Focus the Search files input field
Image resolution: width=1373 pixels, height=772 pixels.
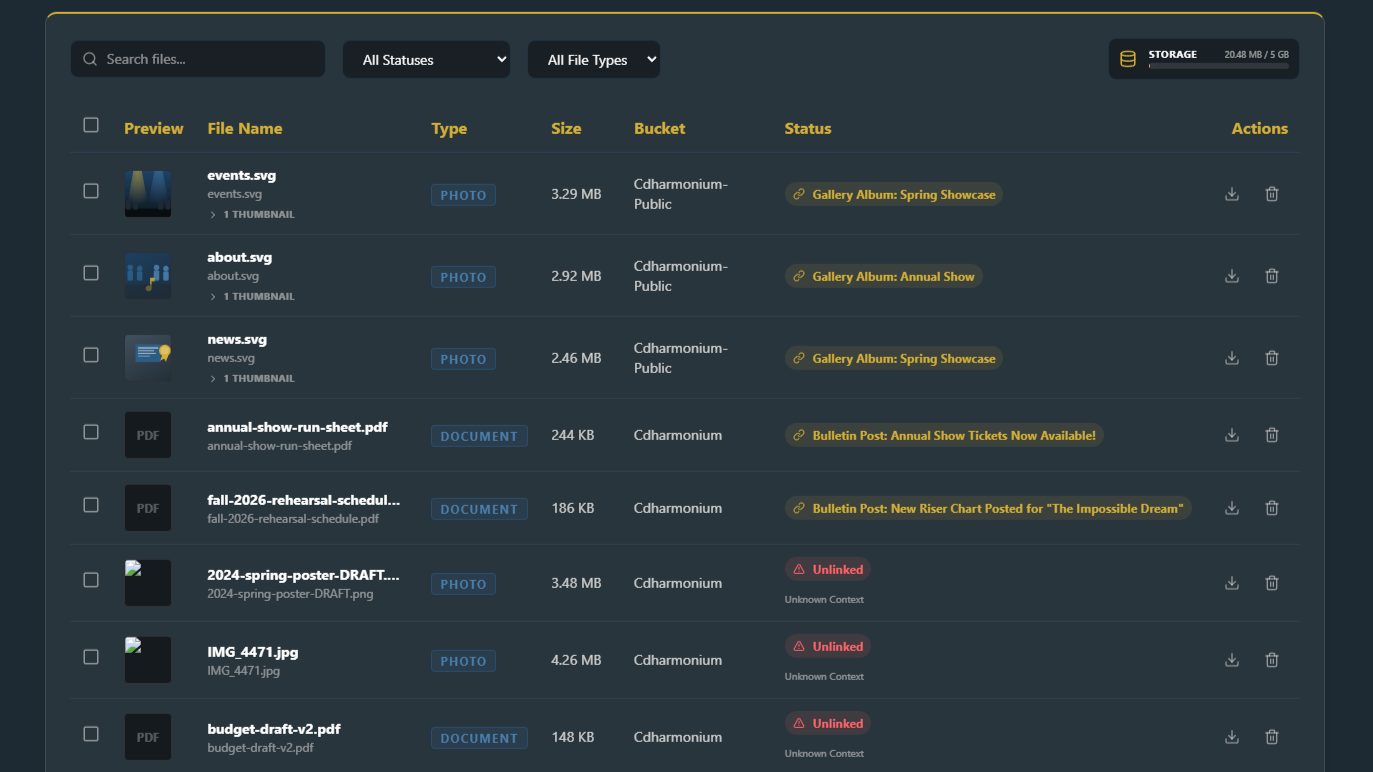click(x=198, y=59)
